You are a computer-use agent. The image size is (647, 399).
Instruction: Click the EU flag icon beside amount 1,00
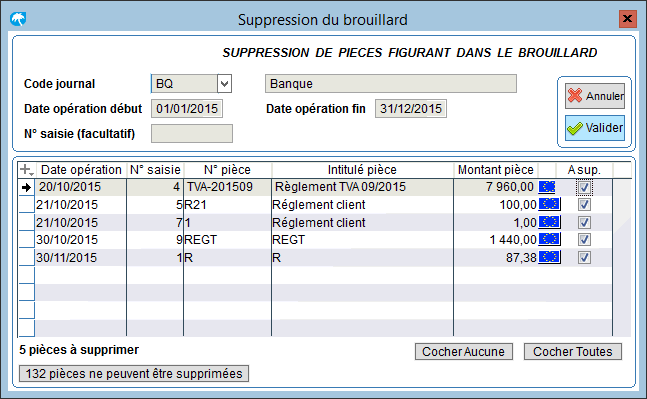[549, 222]
